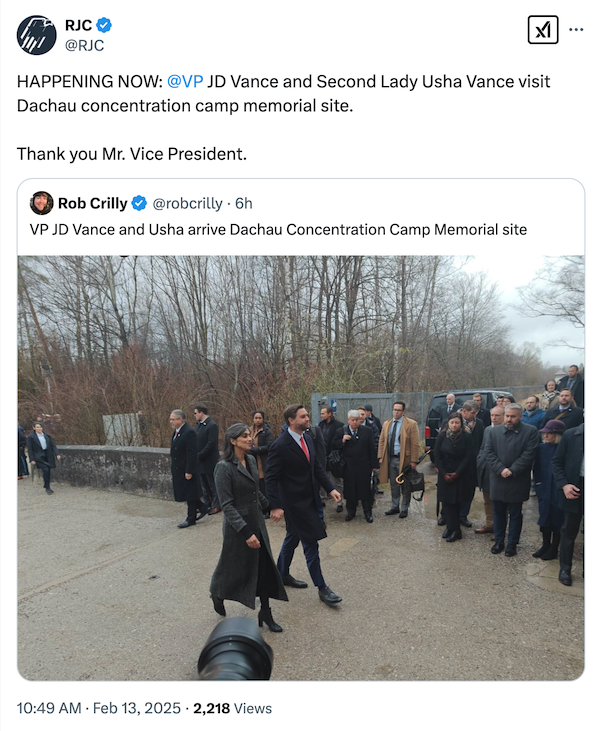This screenshot has height=731, width=600.
Task: Click the main tweet HAPPENING NOW text
Action: [x=283, y=94]
